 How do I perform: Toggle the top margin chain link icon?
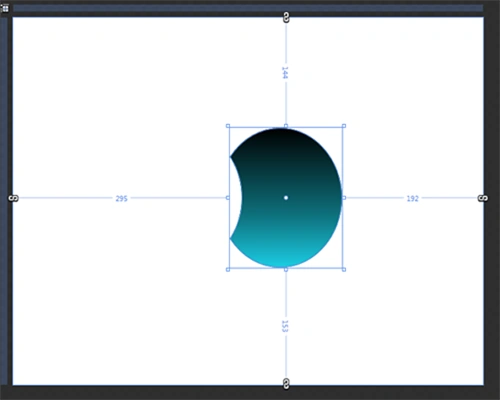coord(286,17)
